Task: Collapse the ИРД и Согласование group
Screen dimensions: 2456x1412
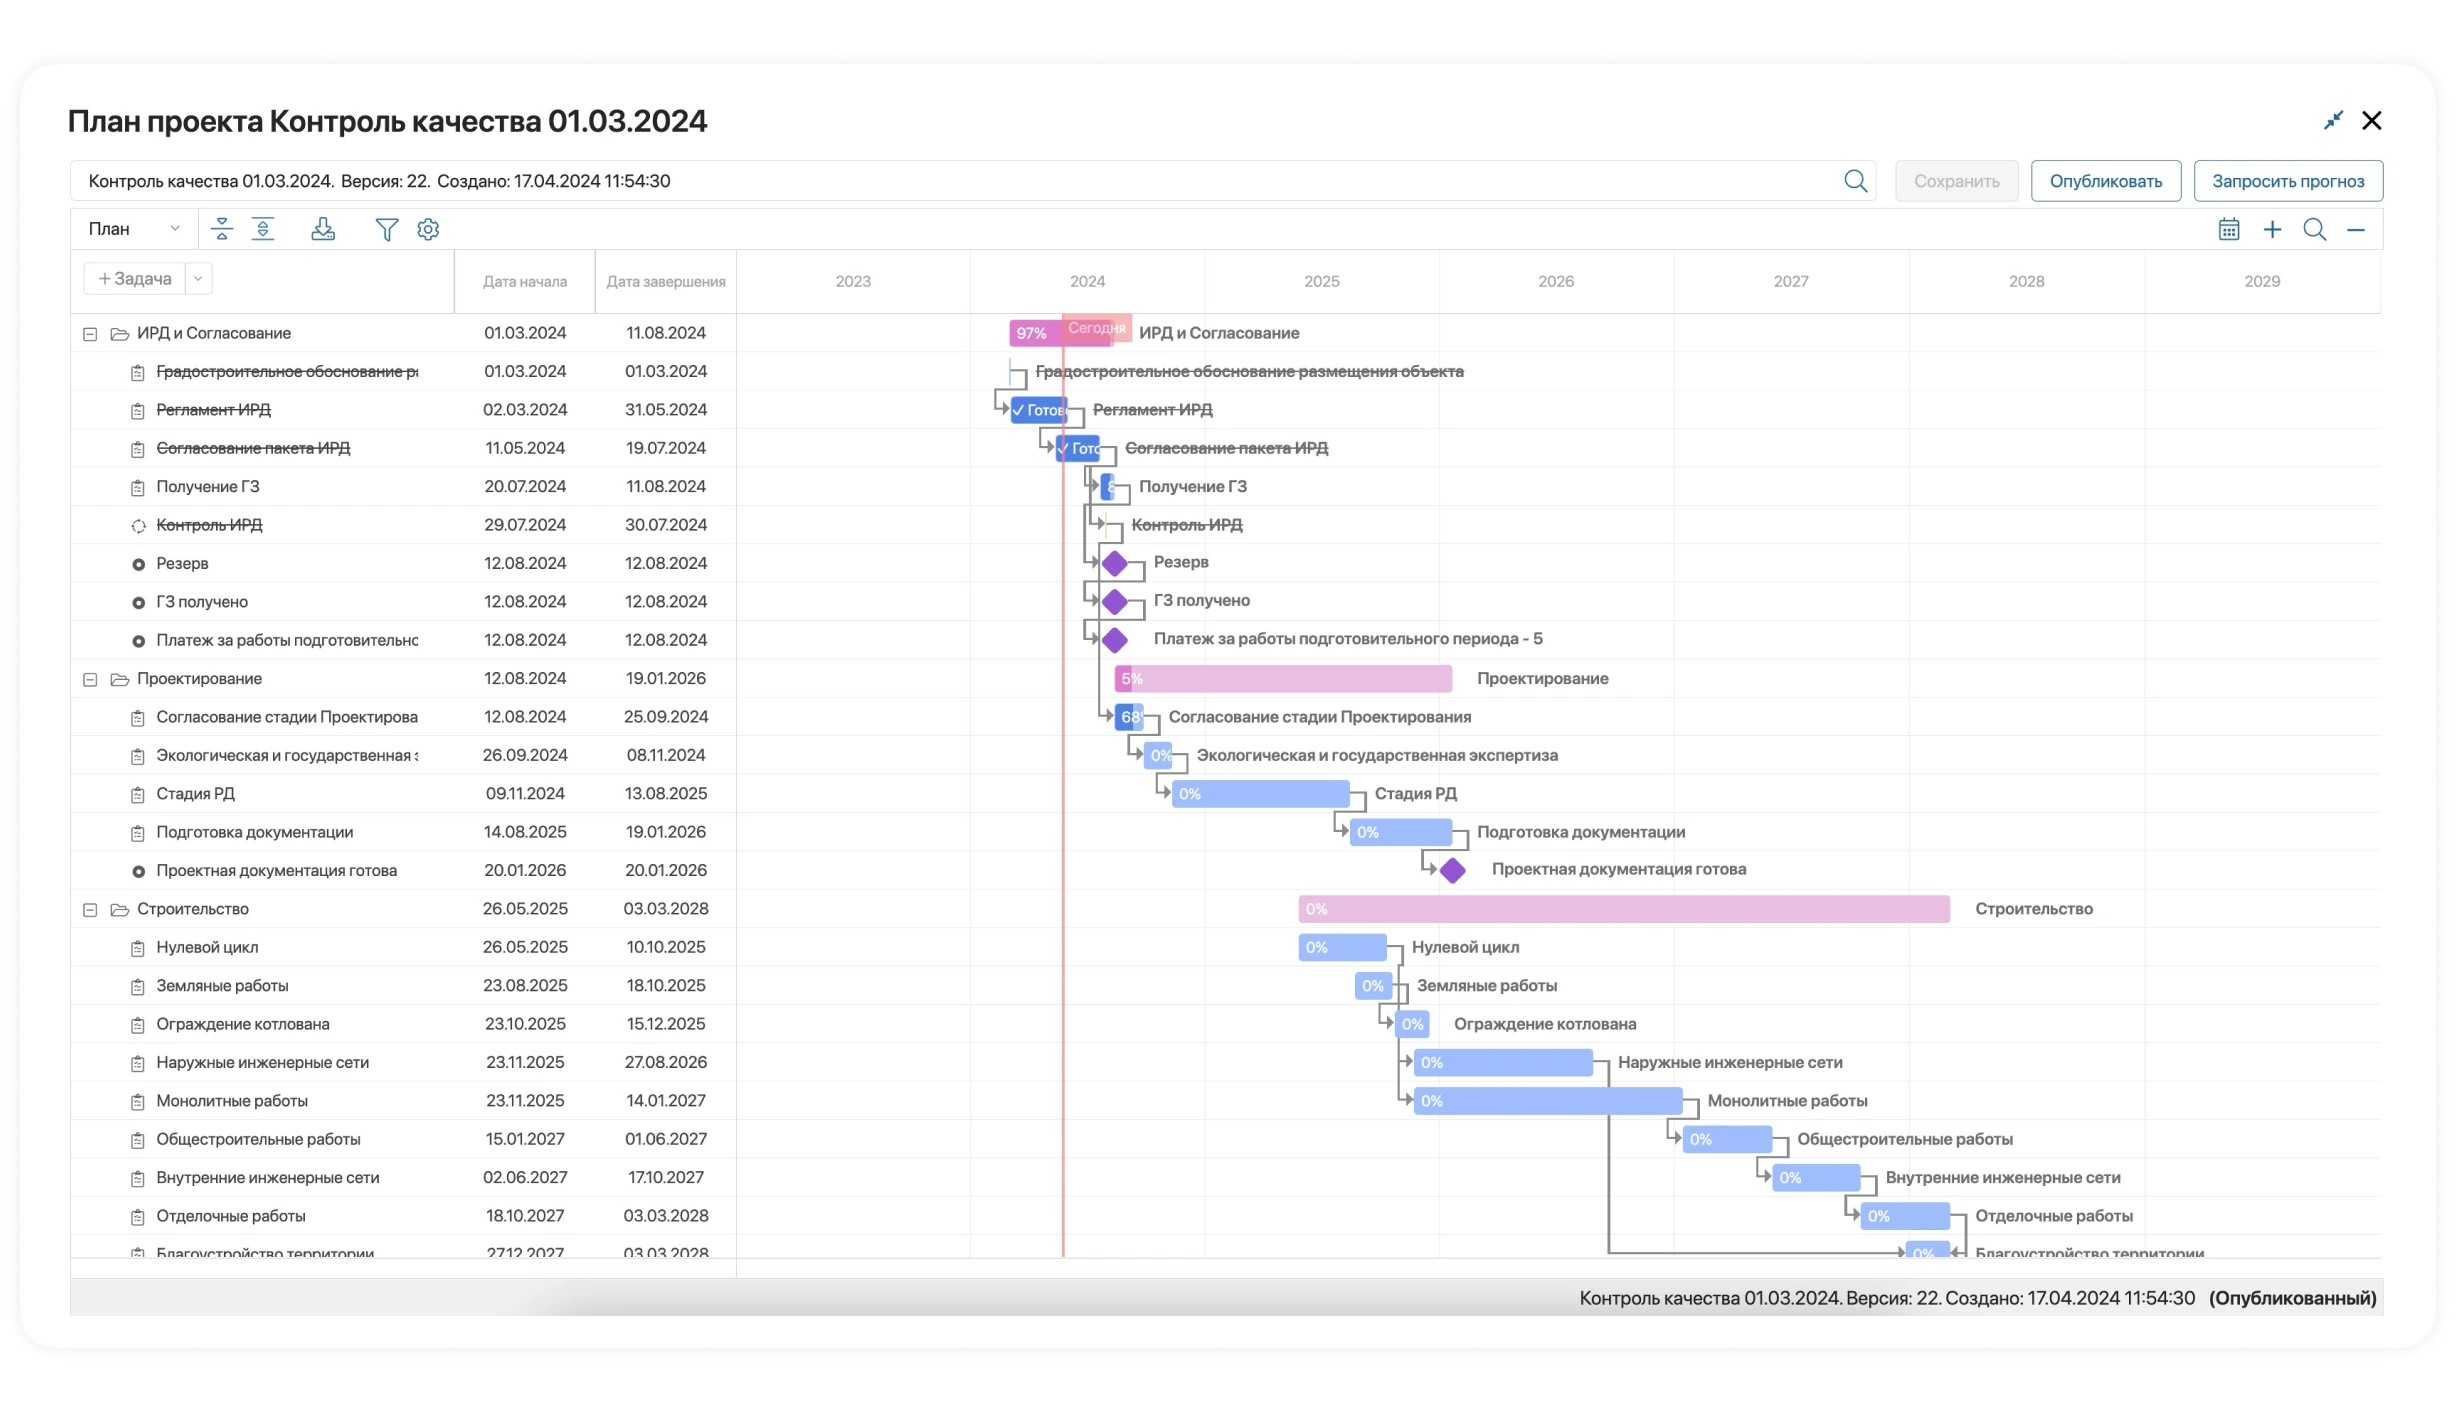Action: coord(90,334)
